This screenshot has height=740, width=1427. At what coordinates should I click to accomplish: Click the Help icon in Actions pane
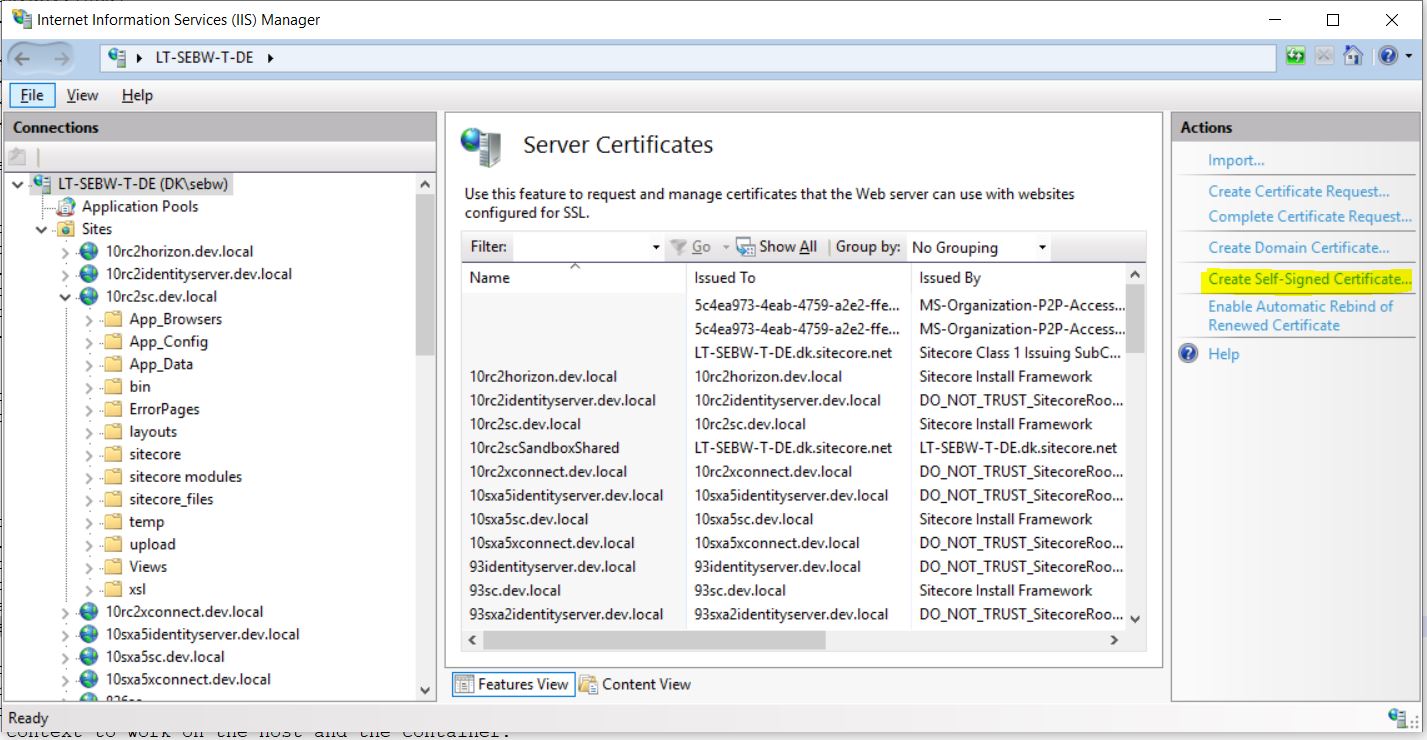coord(1188,353)
